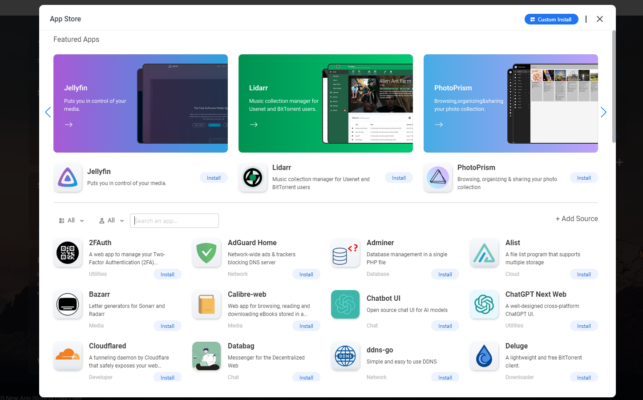Install Bazarr

(167, 326)
